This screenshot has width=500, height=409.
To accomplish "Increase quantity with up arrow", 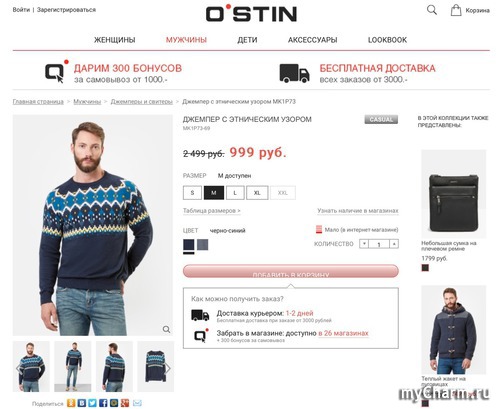I will pyautogui.click(x=394, y=244).
